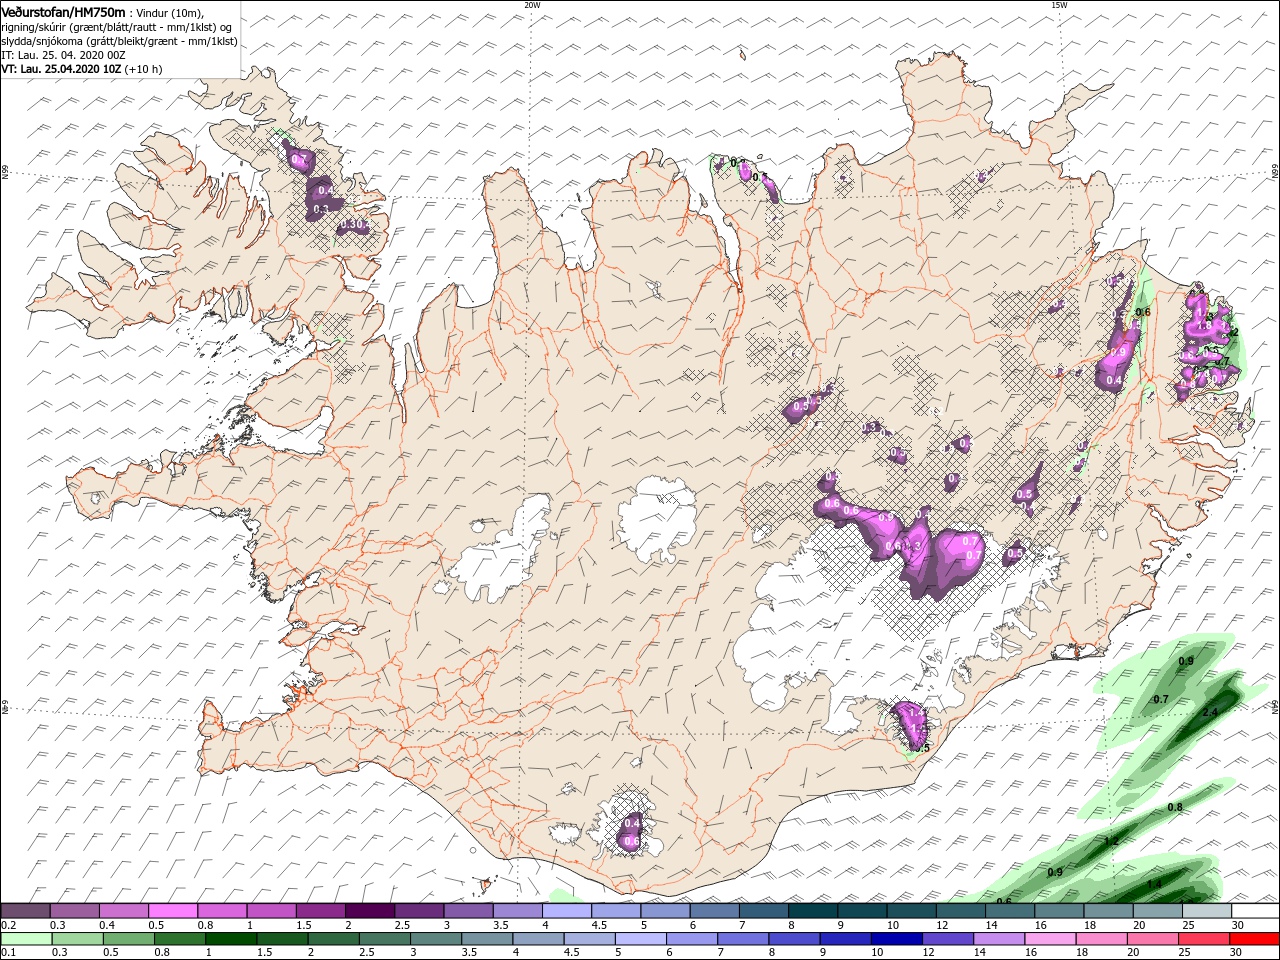Viewport: 1280px width, 960px height.
Task: Pick upper legend dark teal swatch 8 to 9
Action: (x=813, y=911)
